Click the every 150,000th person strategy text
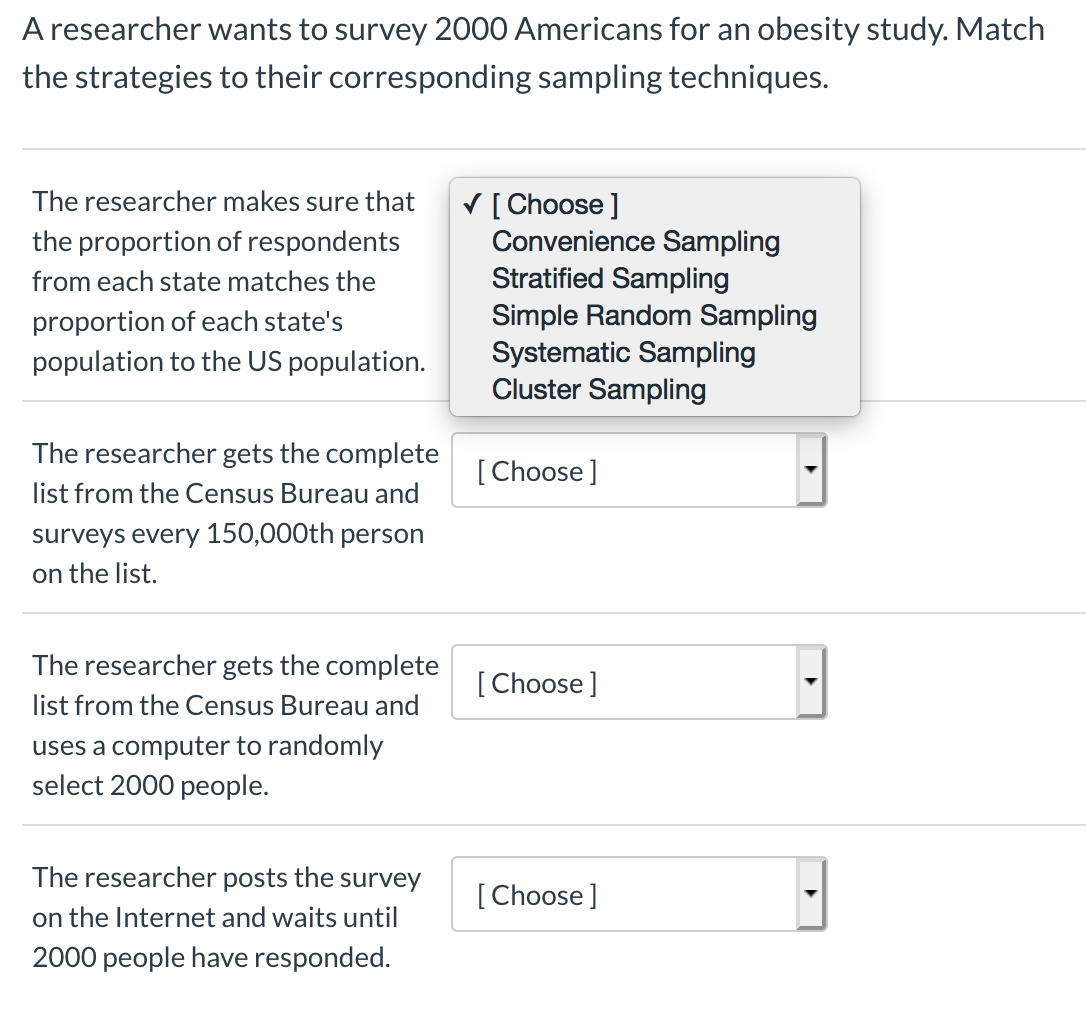The image size is (1086, 1030). click(234, 513)
